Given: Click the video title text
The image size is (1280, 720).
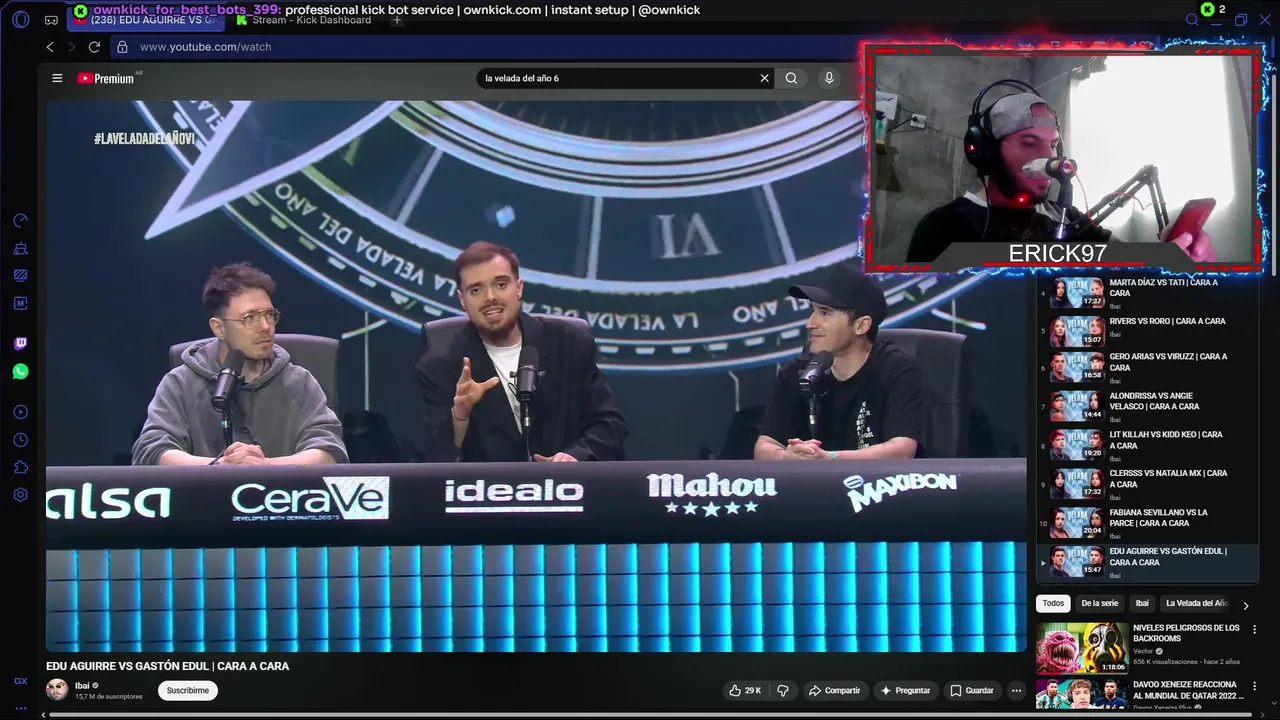Looking at the screenshot, I should coord(167,666).
